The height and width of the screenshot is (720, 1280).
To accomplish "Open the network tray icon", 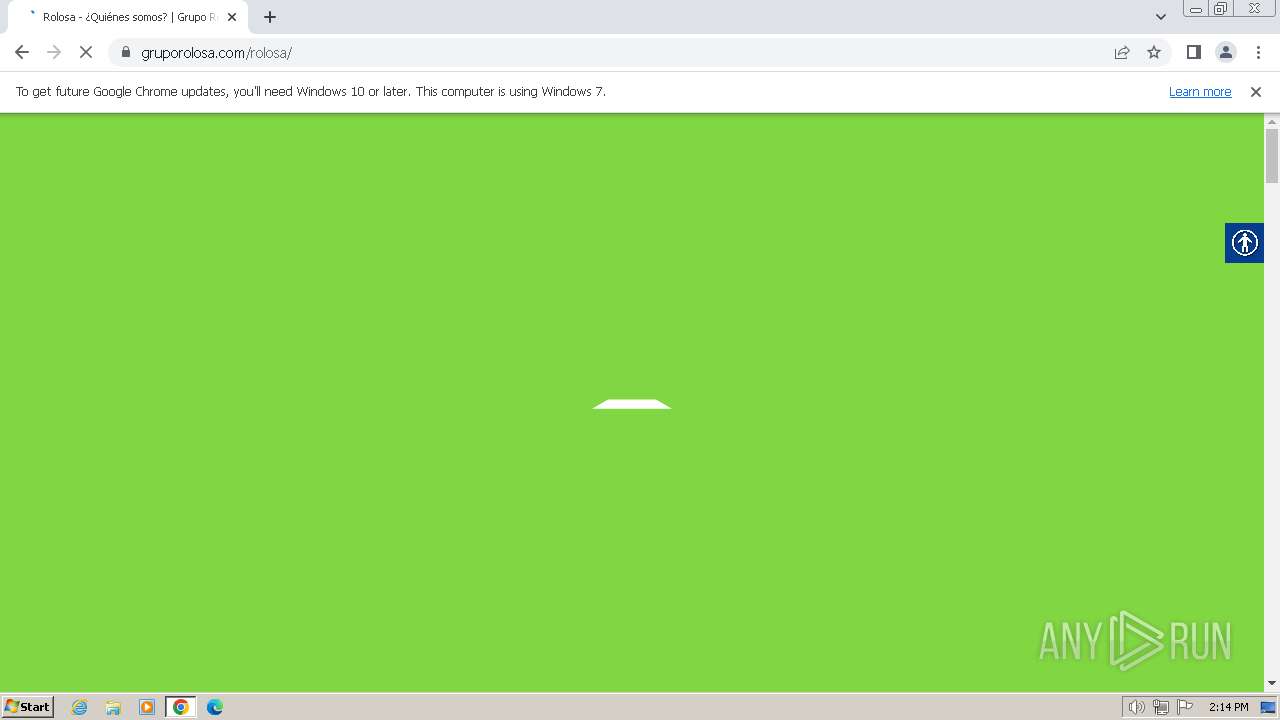I will point(1161,707).
